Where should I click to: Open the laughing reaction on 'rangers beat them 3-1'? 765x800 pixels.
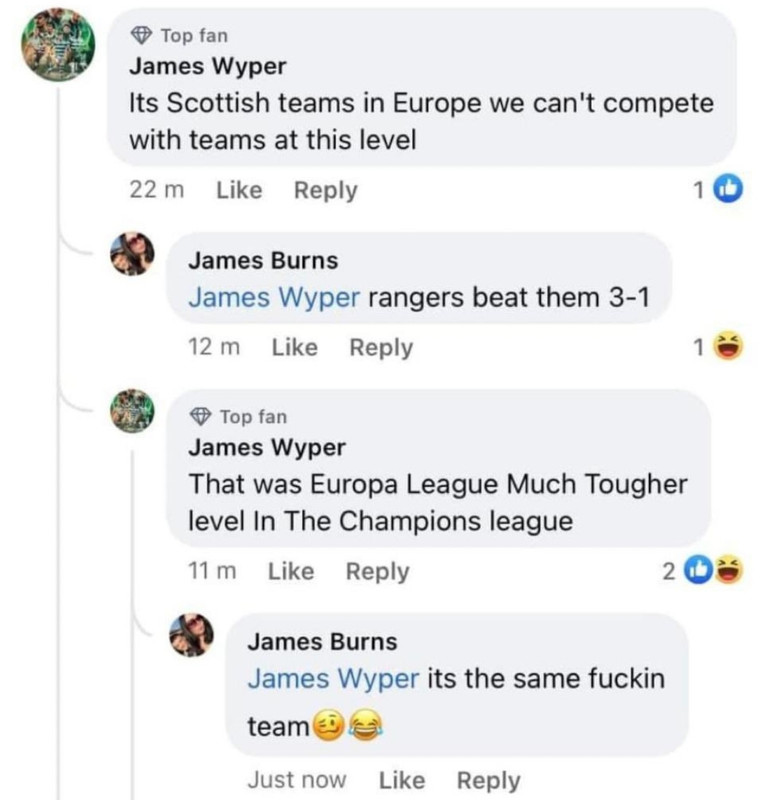pos(728,347)
